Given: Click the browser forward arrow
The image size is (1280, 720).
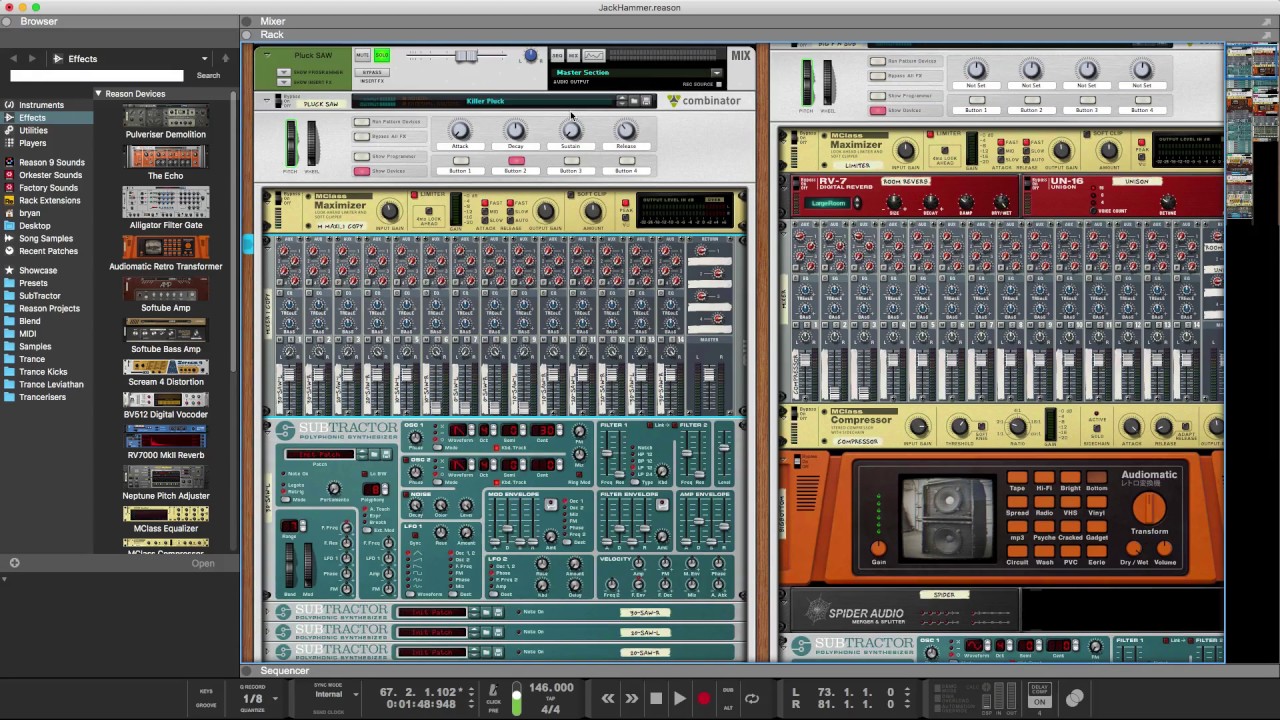Looking at the screenshot, I should tap(32, 59).
